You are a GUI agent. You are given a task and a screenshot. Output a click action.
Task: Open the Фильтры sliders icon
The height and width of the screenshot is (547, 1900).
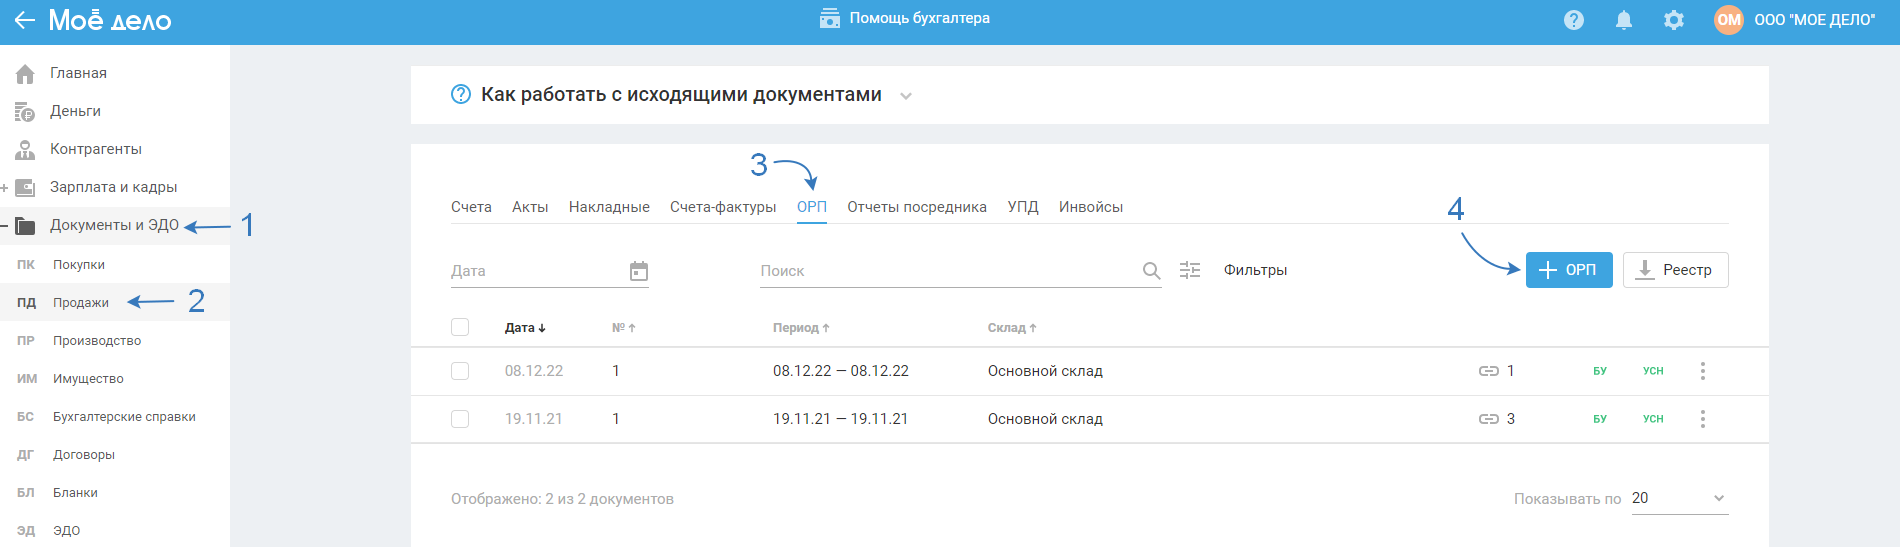(1190, 270)
